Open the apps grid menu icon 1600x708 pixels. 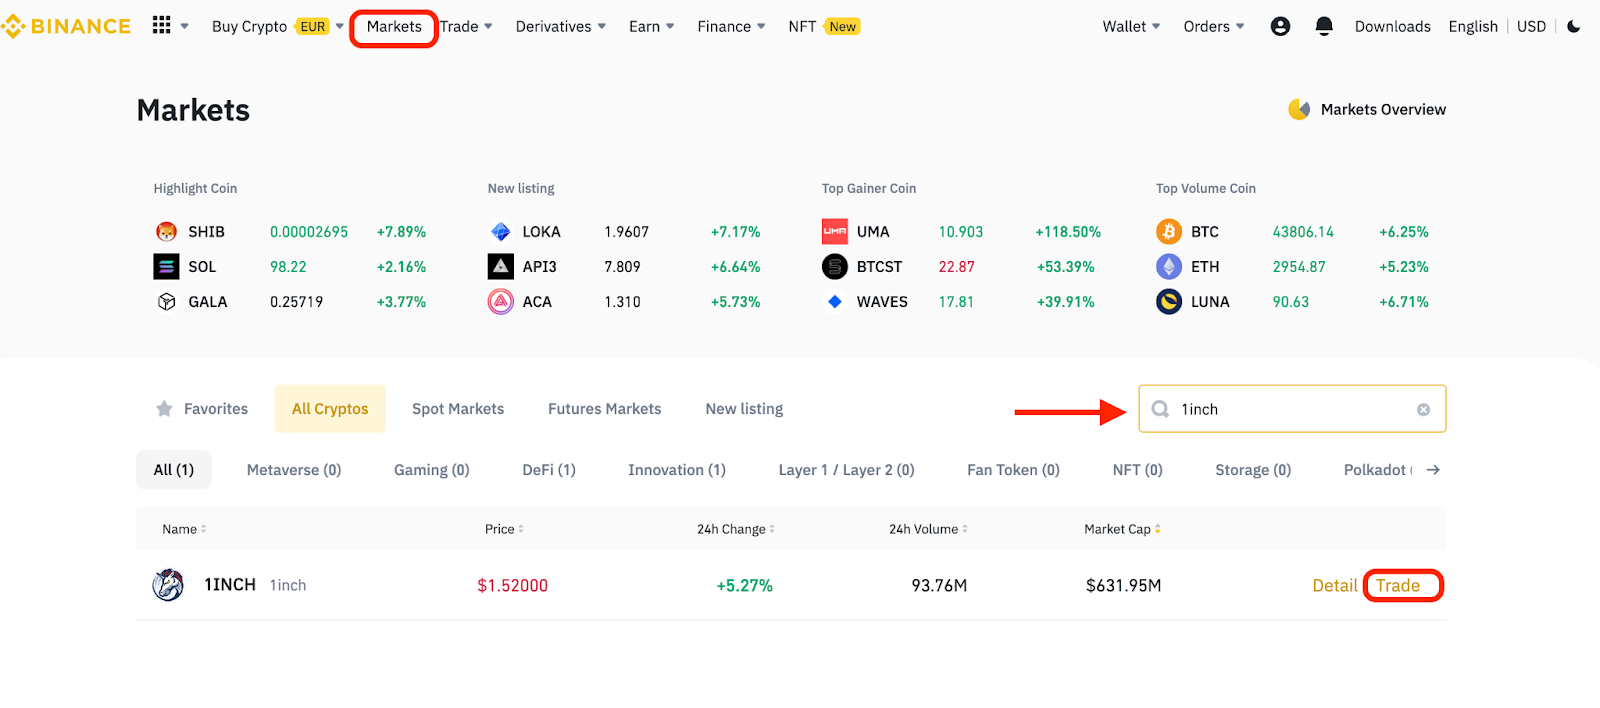(x=161, y=25)
